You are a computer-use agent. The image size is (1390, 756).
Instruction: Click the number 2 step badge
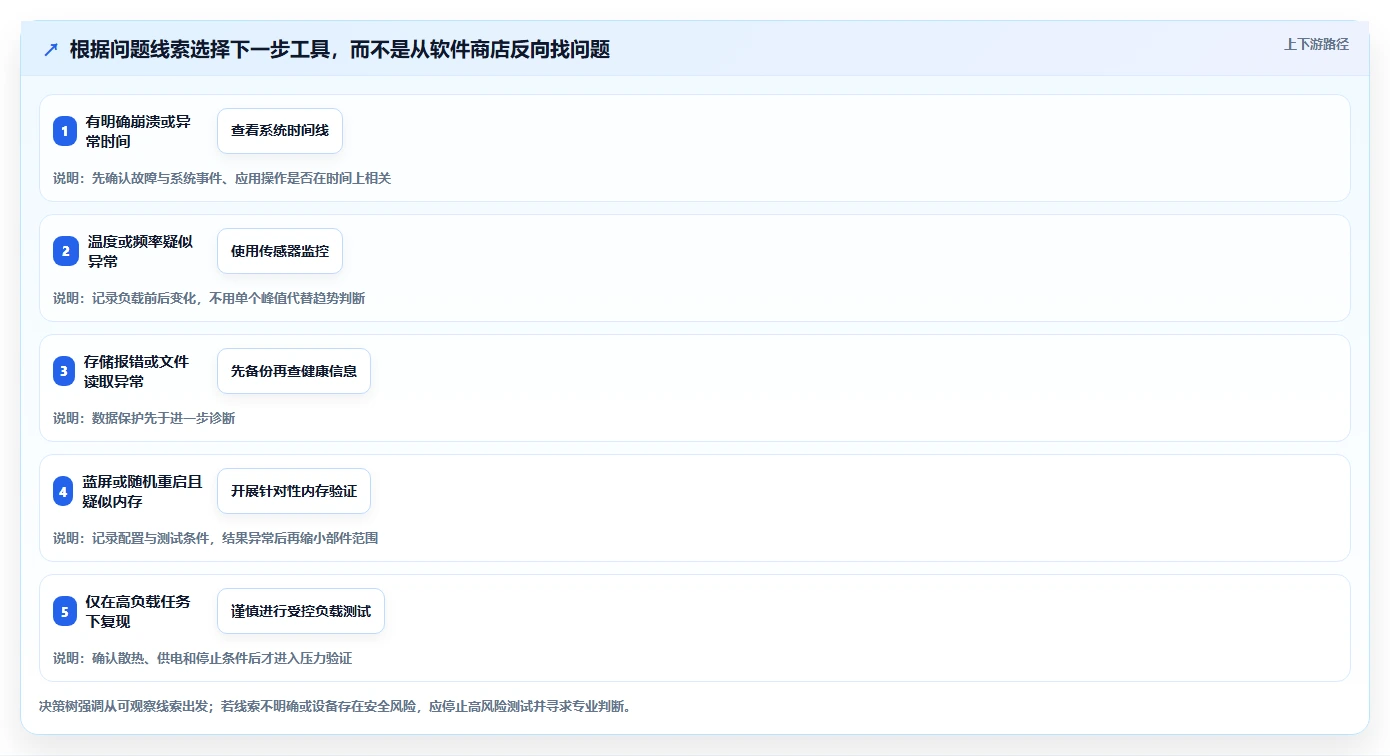65,251
